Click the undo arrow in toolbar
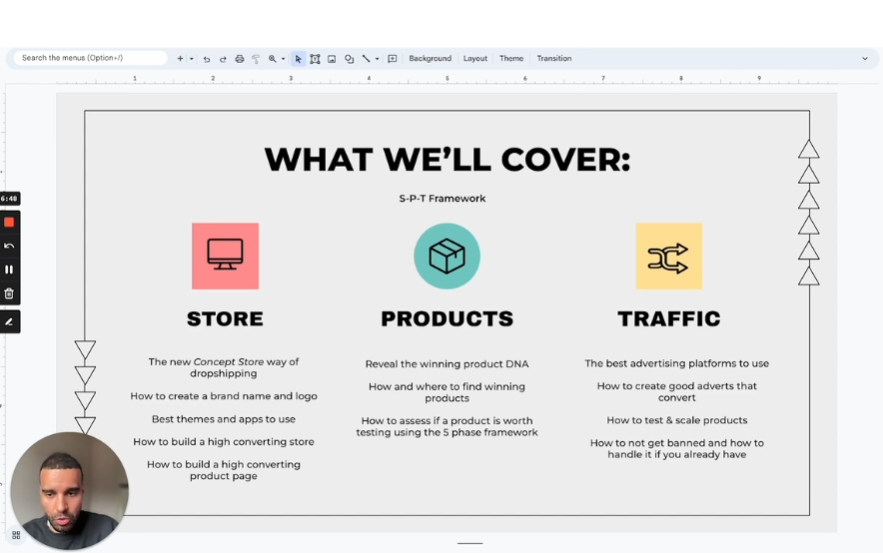The height and width of the screenshot is (553, 883). tap(207, 59)
